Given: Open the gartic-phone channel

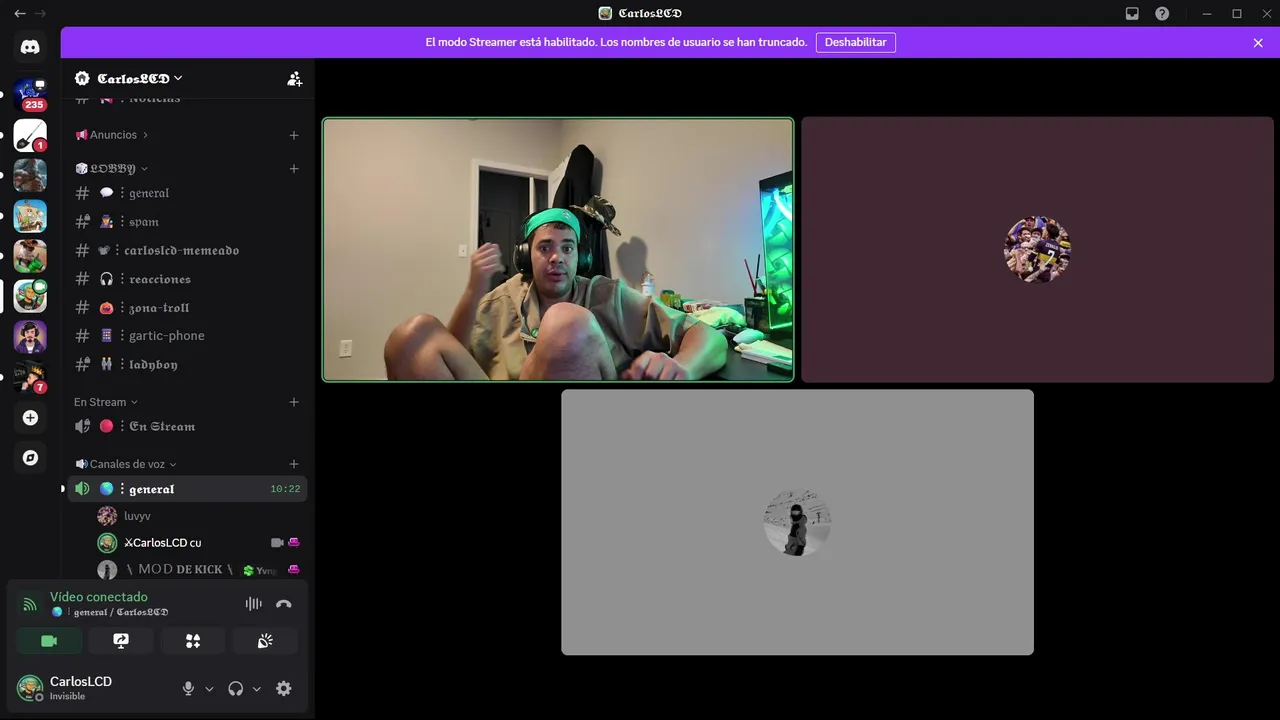Looking at the screenshot, I should 185,336.
